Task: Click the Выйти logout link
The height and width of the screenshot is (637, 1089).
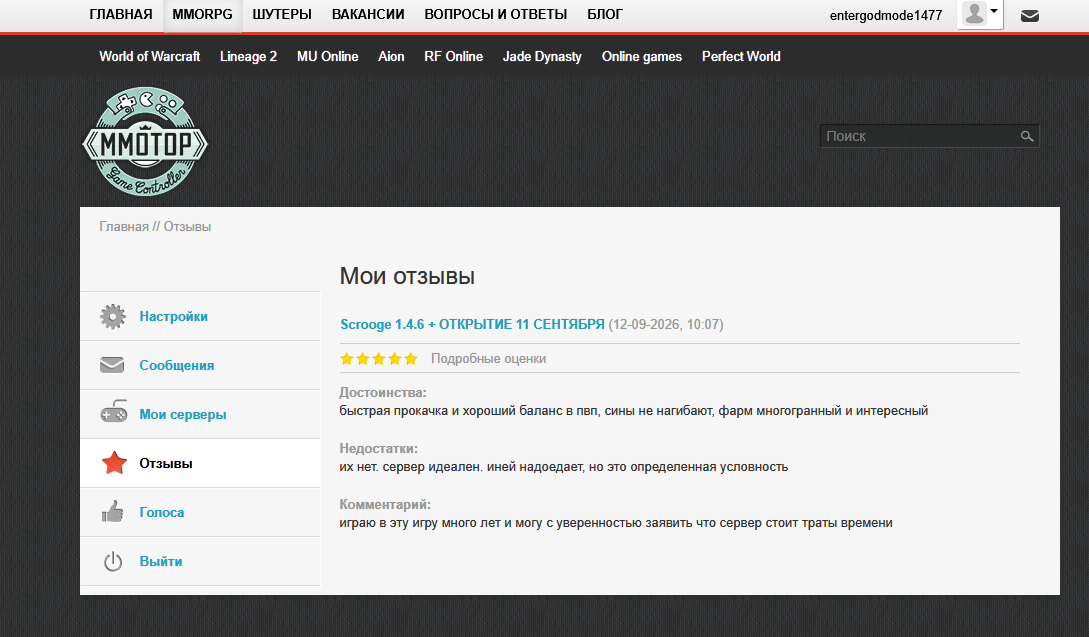Action: coord(160,561)
